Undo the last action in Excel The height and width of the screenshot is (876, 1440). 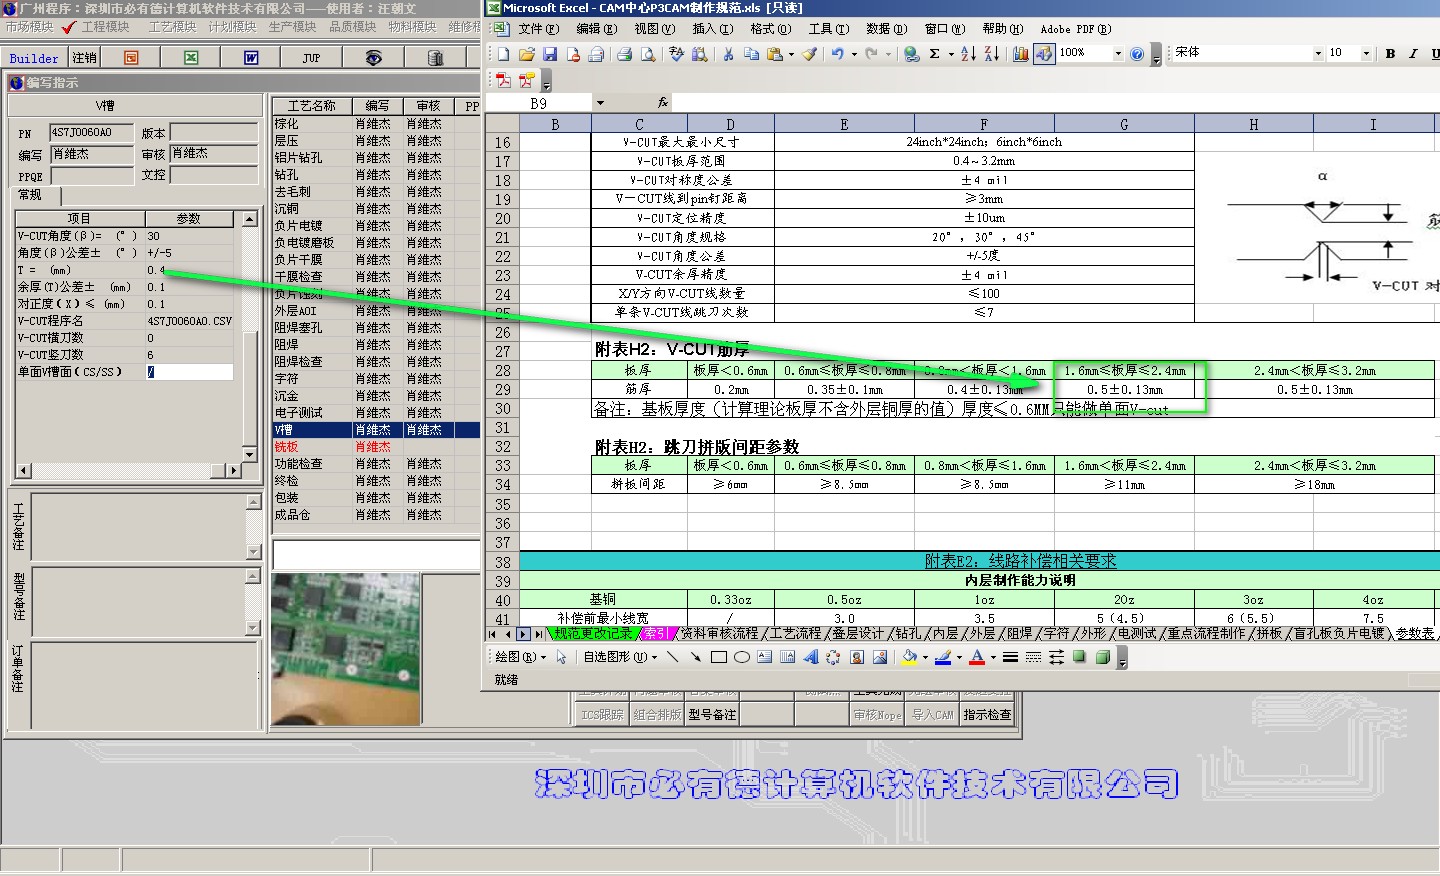point(837,54)
